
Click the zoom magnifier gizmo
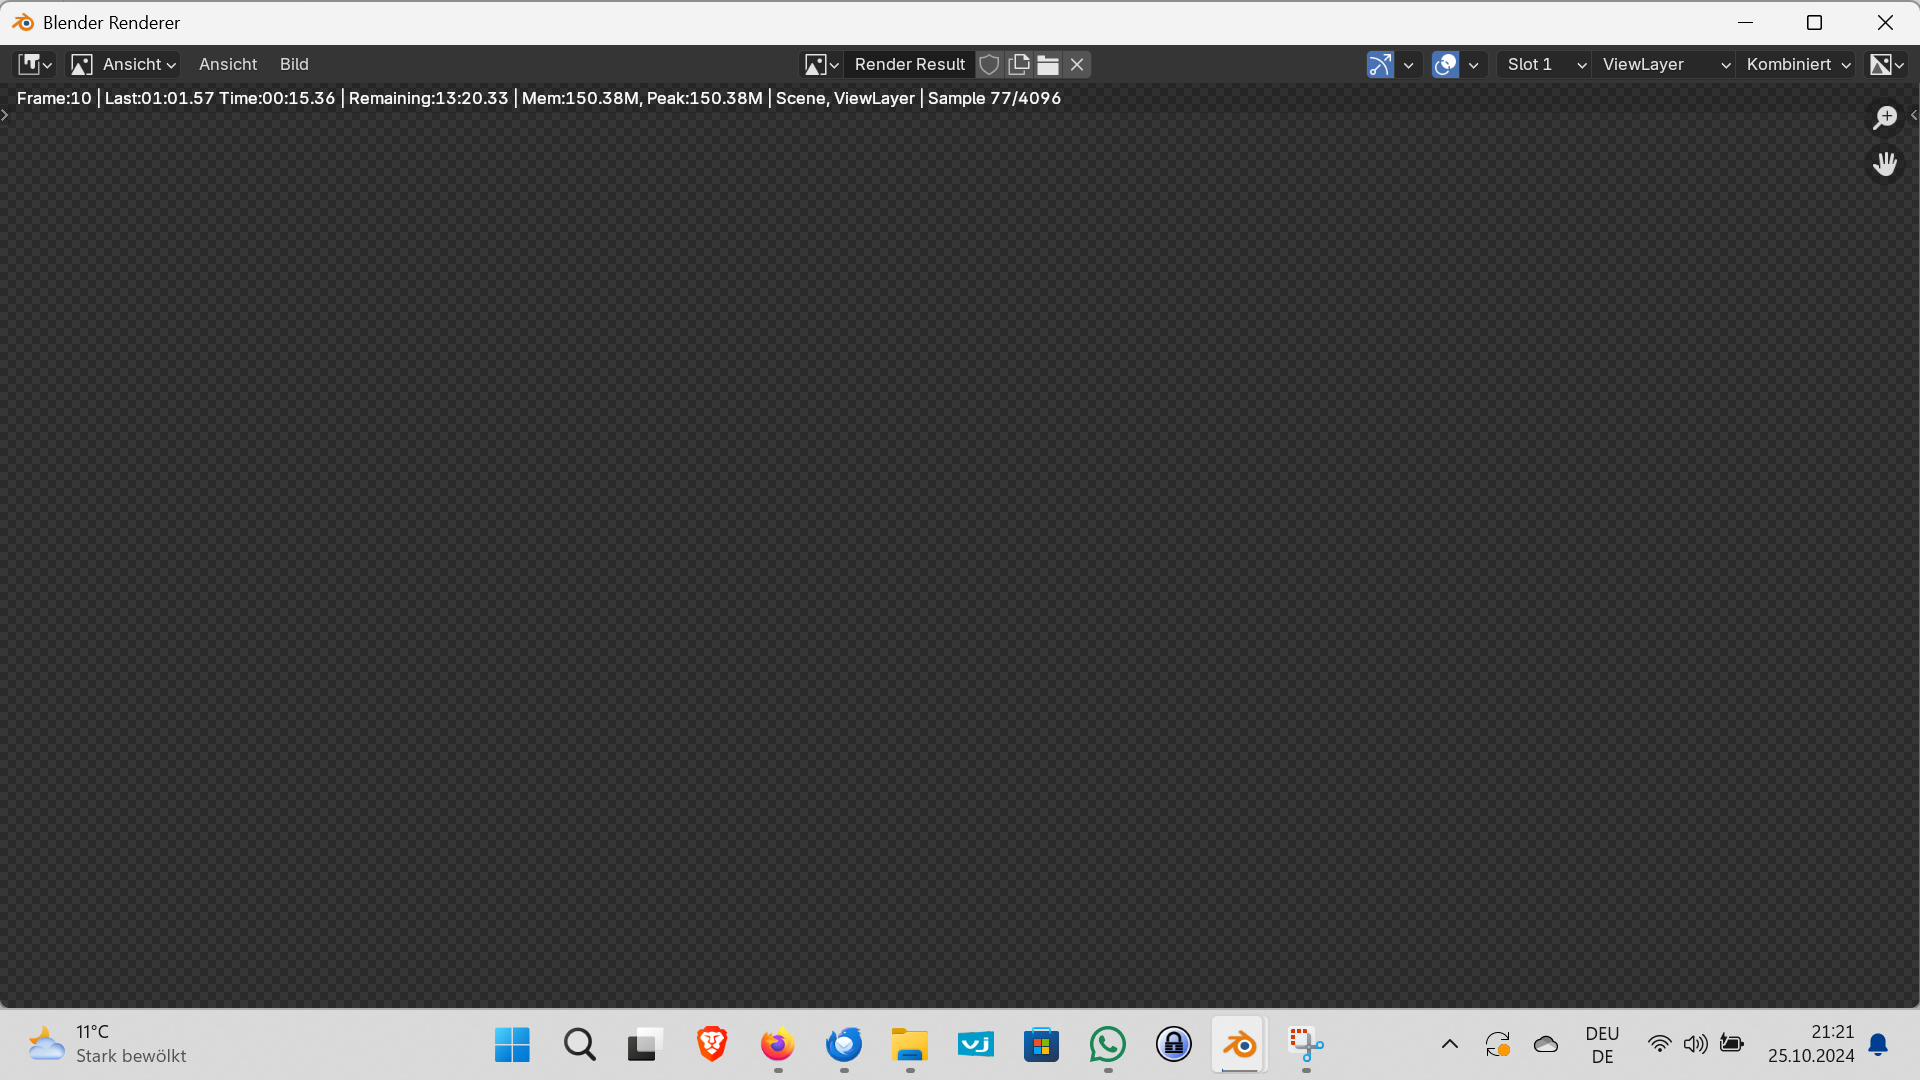1885,118
